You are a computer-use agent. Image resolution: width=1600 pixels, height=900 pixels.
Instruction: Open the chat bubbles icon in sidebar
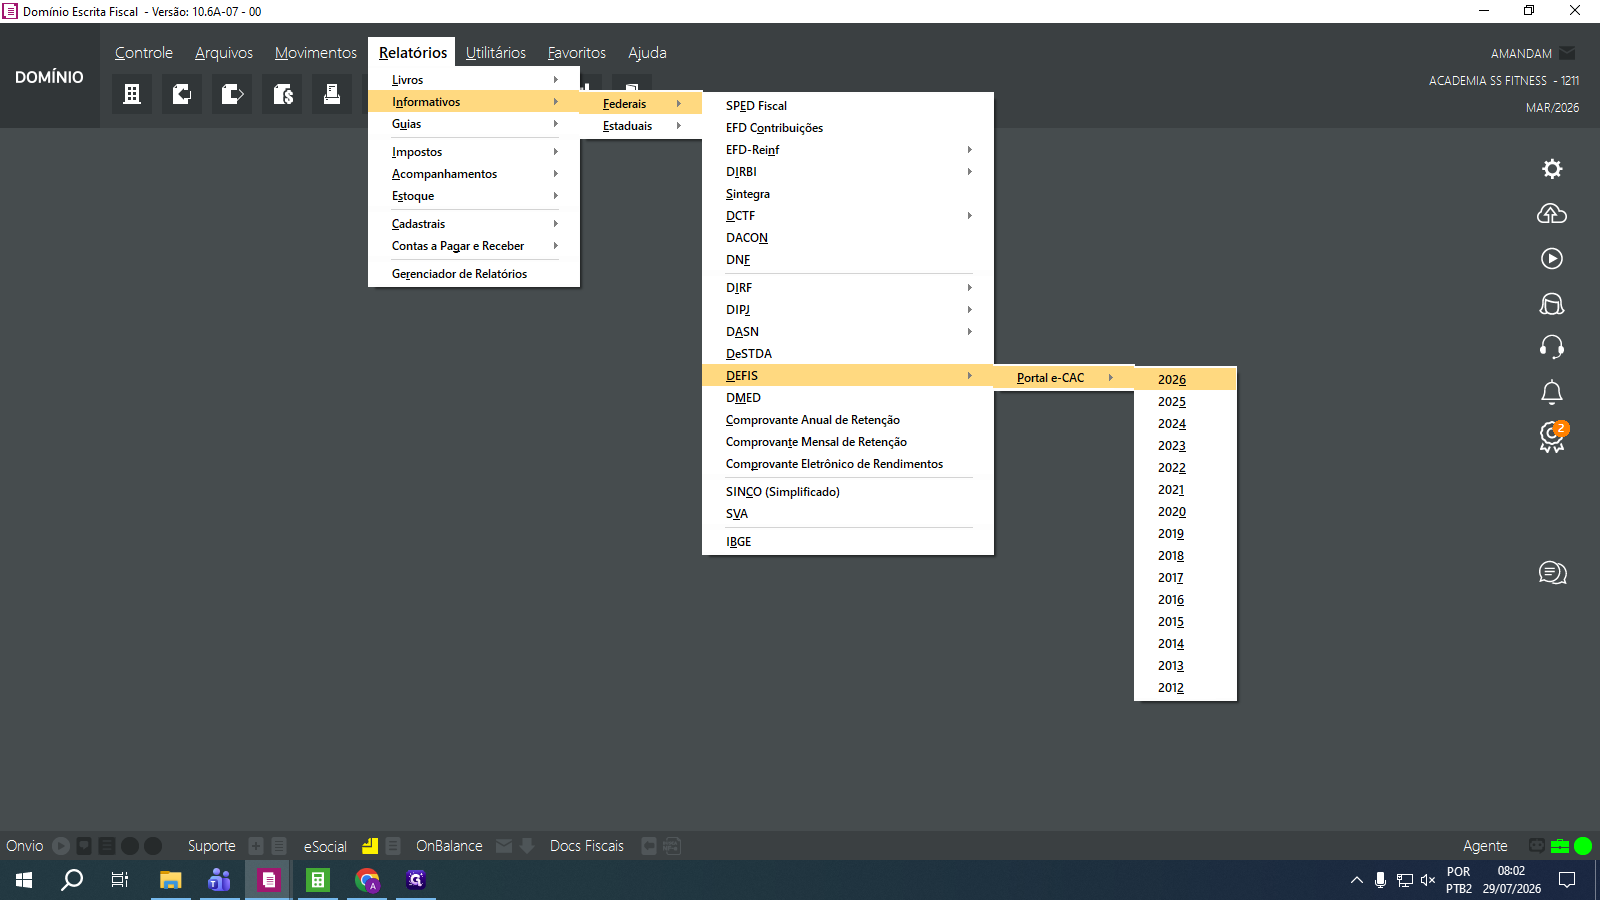[x=1552, y=573]
